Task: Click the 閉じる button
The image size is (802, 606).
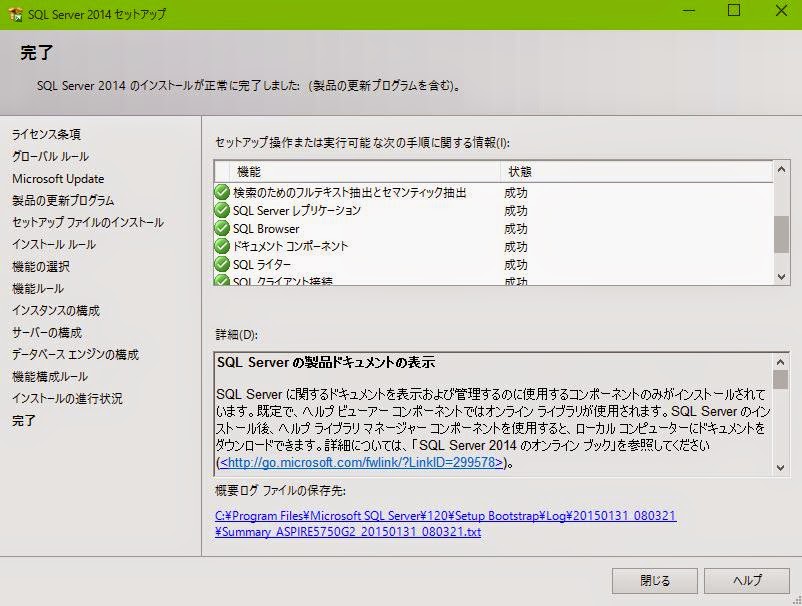Action: pyautogui.click(x=655, y=580)
